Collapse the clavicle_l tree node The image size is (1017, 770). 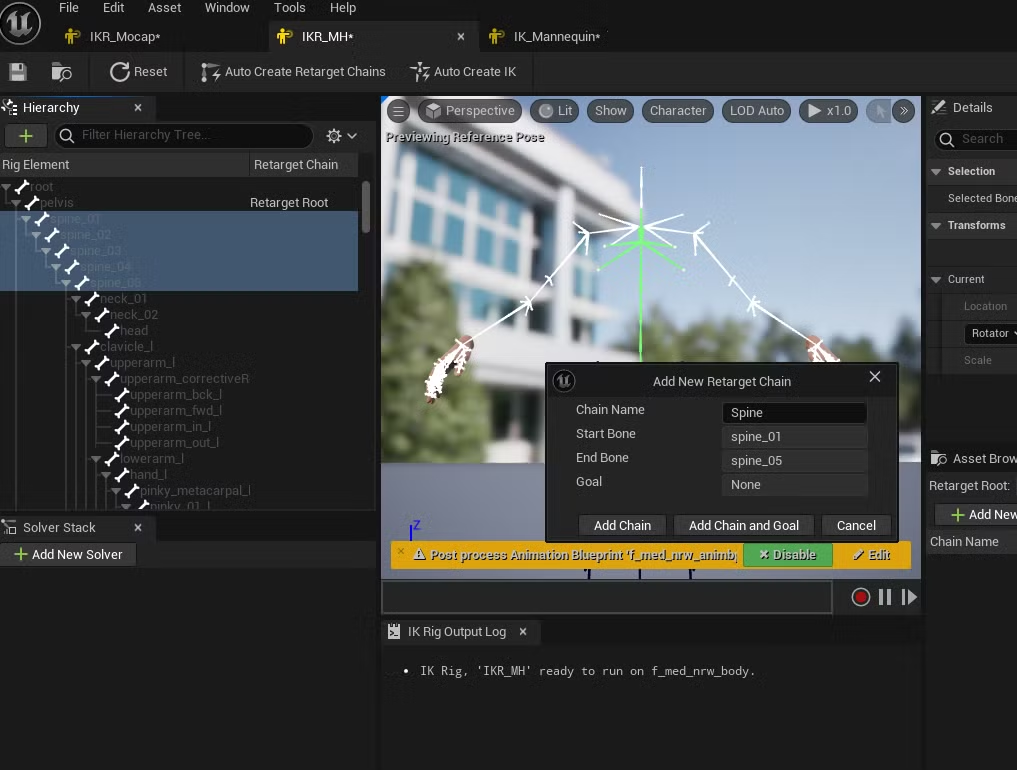[x=77, y=347]
